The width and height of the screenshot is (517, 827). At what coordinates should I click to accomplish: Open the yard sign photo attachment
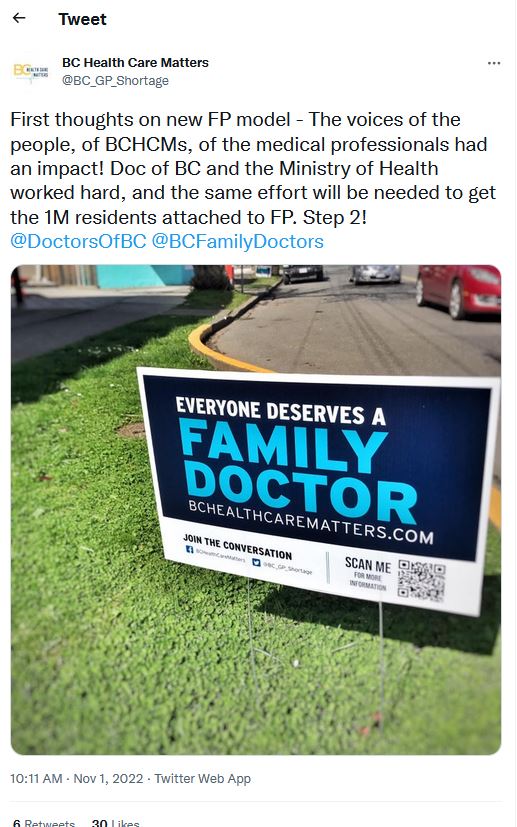tap(256, 509)
